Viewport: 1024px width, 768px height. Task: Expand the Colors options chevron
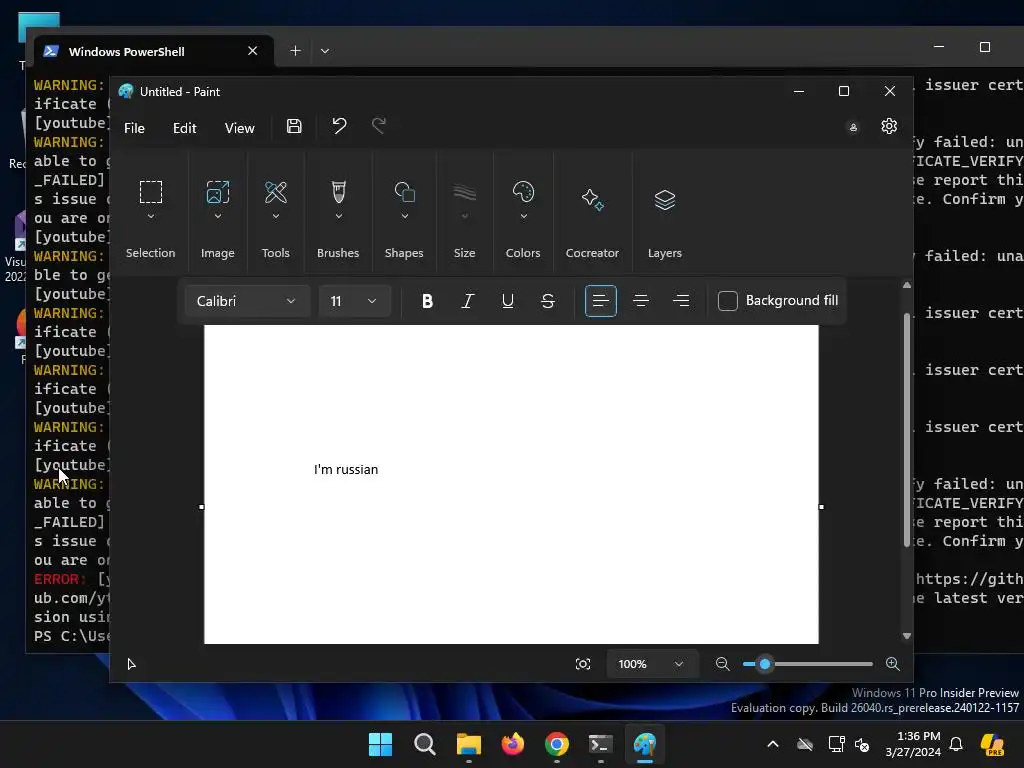click(x=523, y=216)
